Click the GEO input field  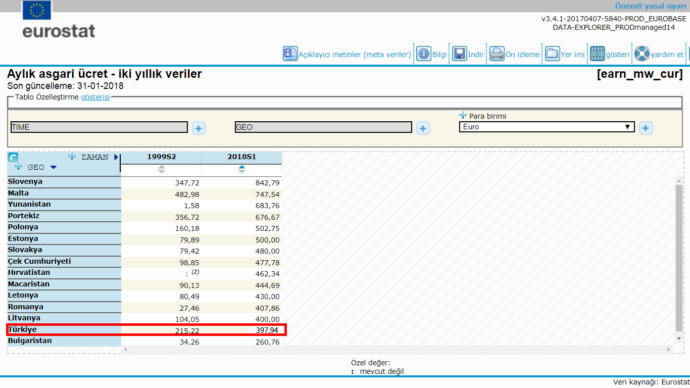(323, 127)
